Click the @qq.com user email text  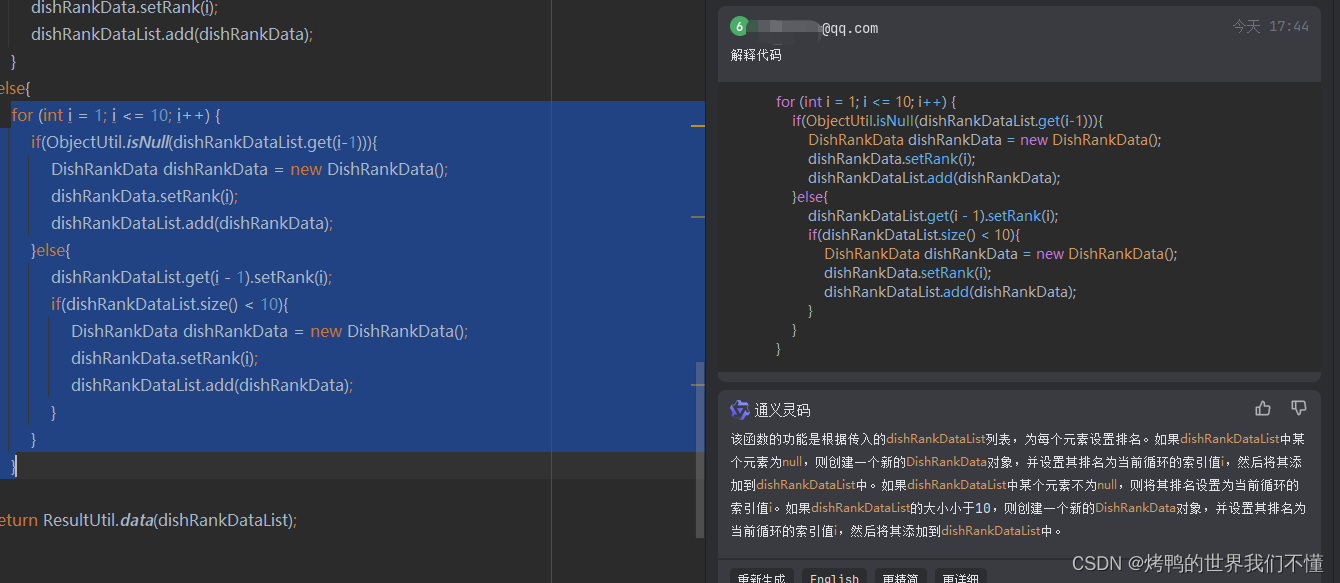[x=849, y=28]
